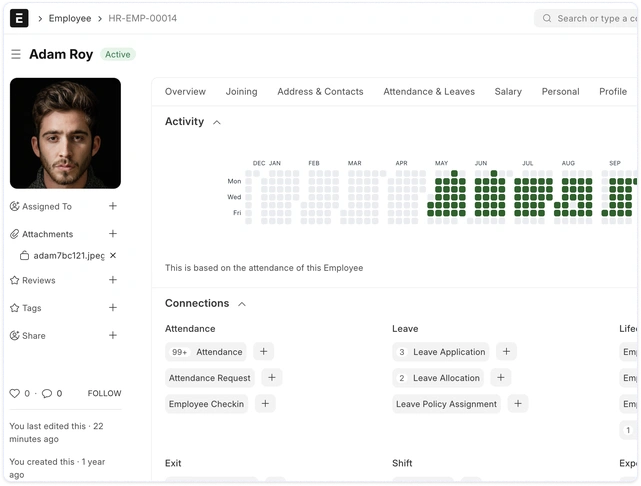The height and width of the screenshot is (486, 641).
Task: Click the search magnifier icon
Action: point(547,18)
